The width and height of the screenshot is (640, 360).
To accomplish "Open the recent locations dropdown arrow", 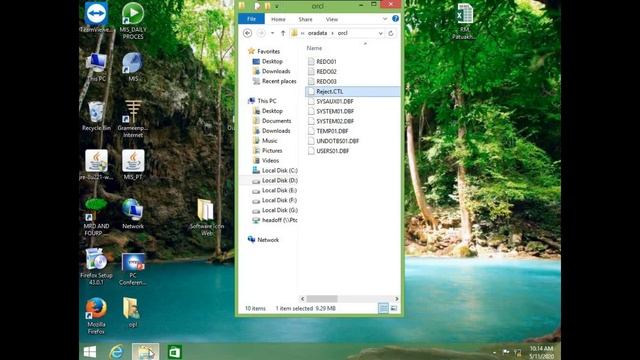I will click(x=272, y=33).
